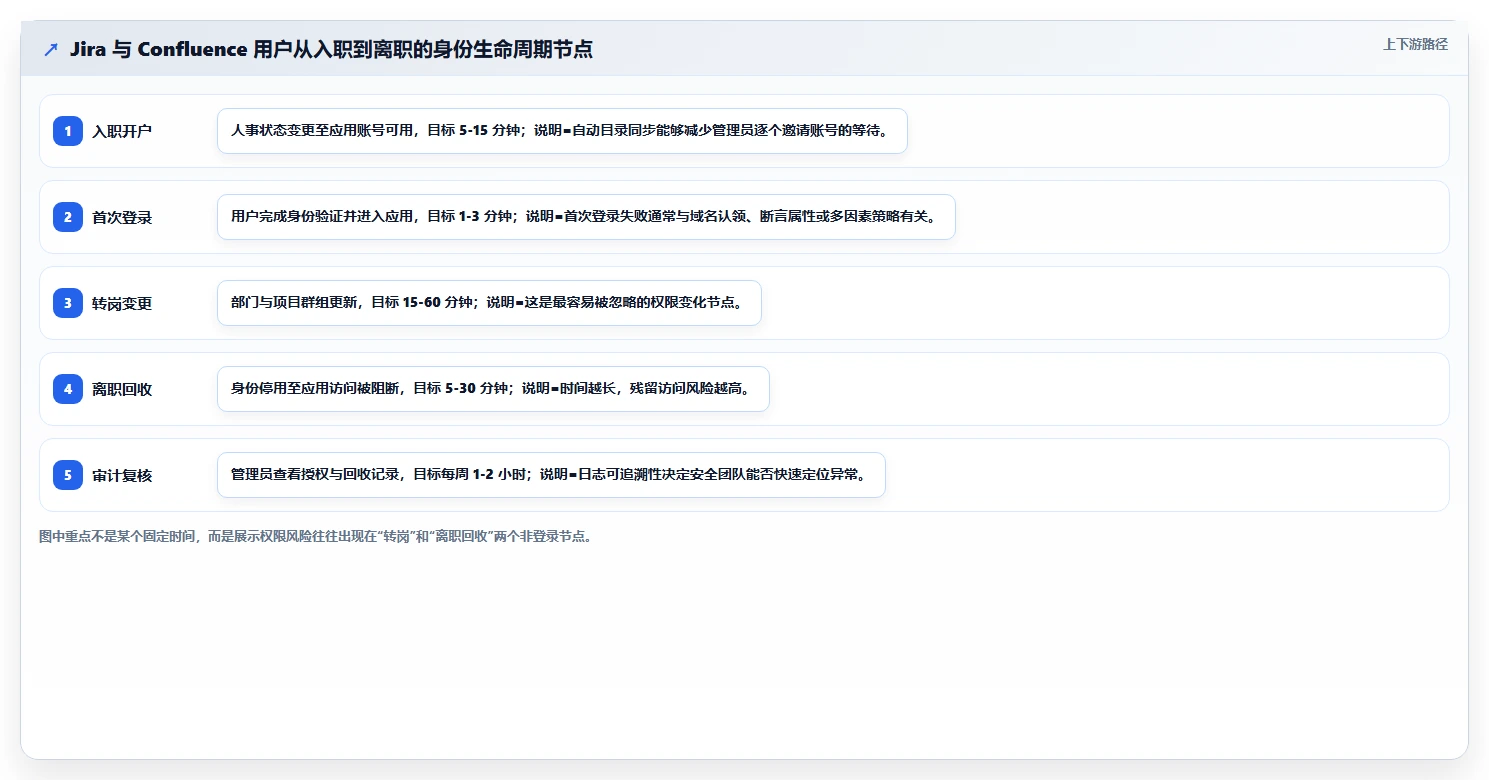Open the description box mentioning 目标 15-60 分钟

pos(489,303)
